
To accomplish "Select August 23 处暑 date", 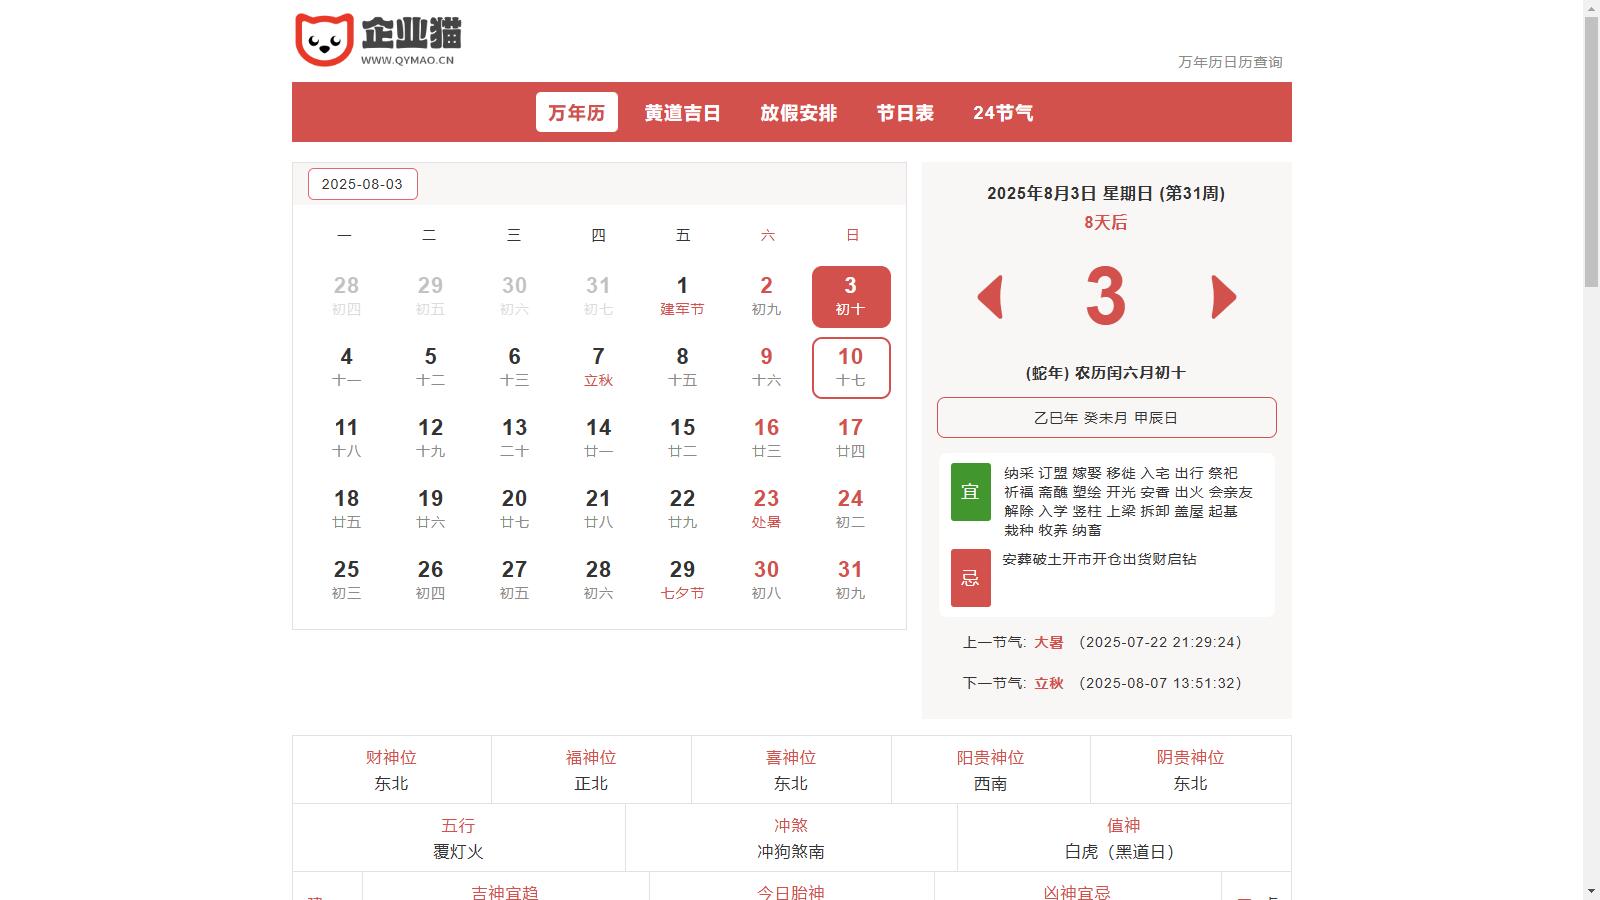I will [x=766, y=509].
